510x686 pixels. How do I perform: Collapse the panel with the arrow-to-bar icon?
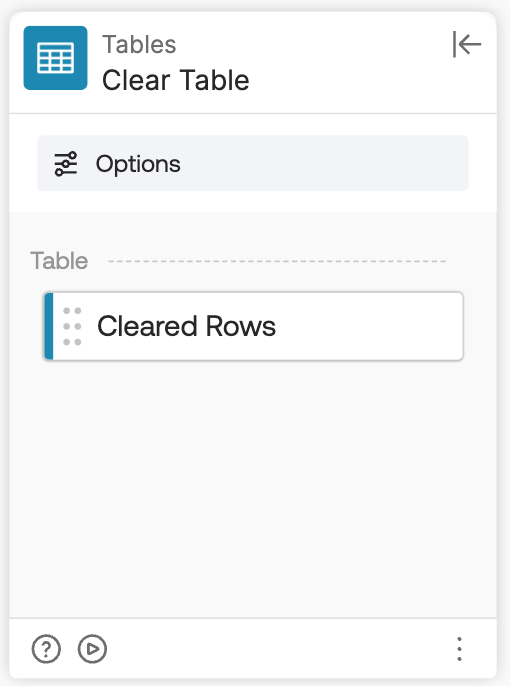click(467, 44)
